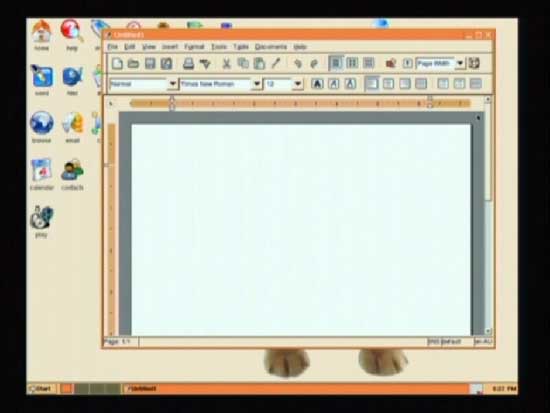Open the home desktop icon

pos(41,35)
